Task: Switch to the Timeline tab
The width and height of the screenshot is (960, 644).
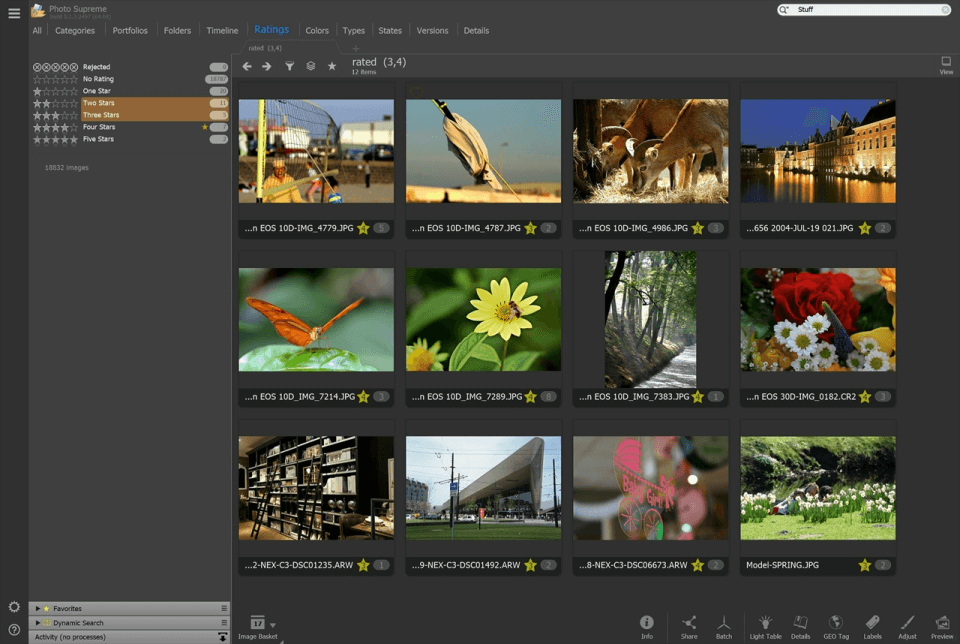Action: 222,30
